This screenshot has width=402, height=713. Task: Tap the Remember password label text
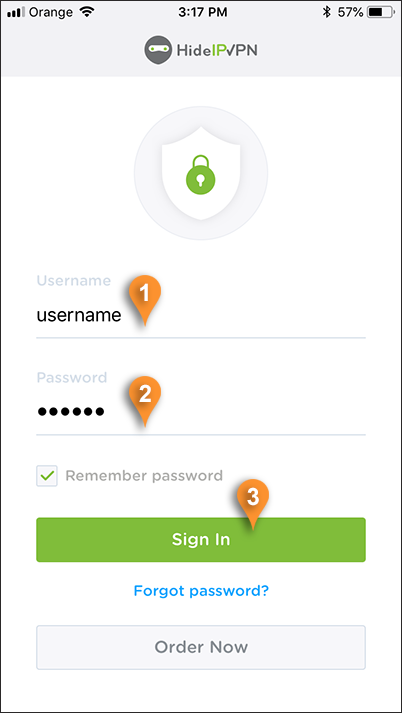point(144,476)
